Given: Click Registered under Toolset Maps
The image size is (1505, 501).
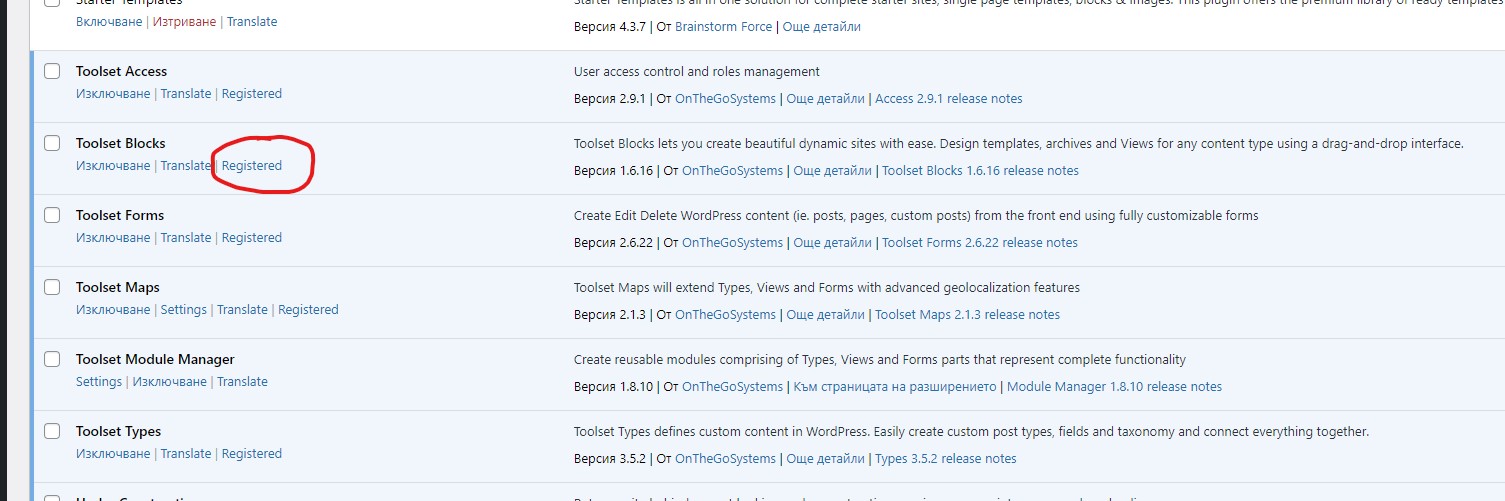Looking at the screenshot, I should [308, 309].
